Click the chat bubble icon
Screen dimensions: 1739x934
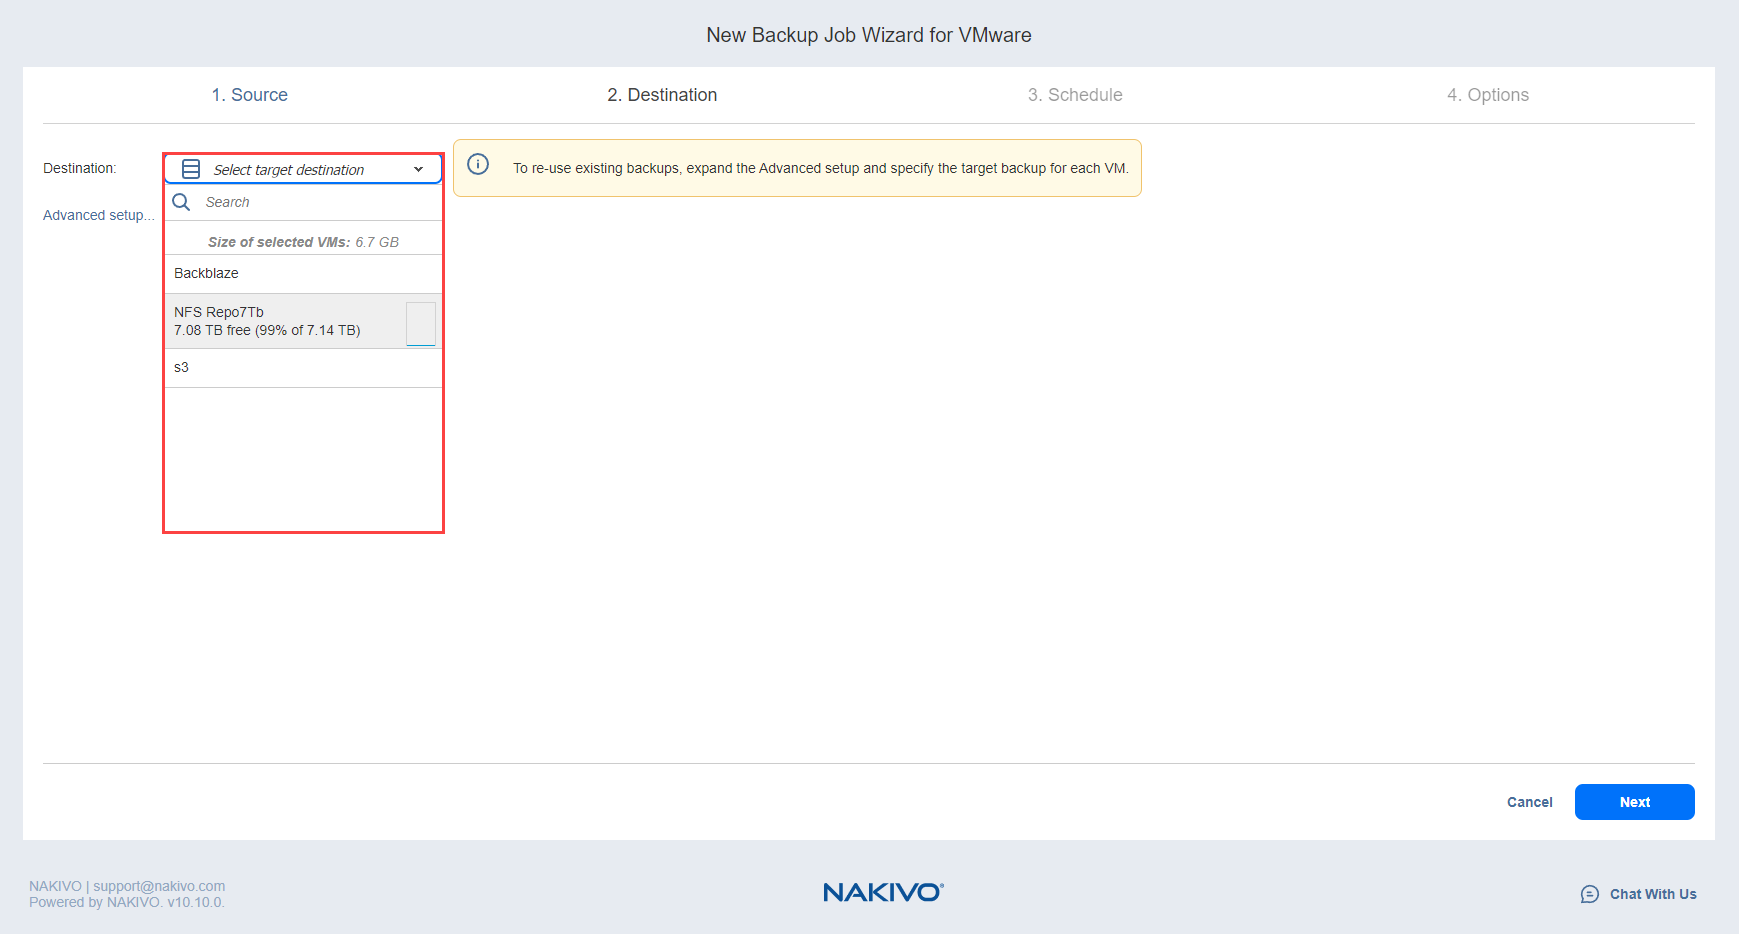(1589, 894)
